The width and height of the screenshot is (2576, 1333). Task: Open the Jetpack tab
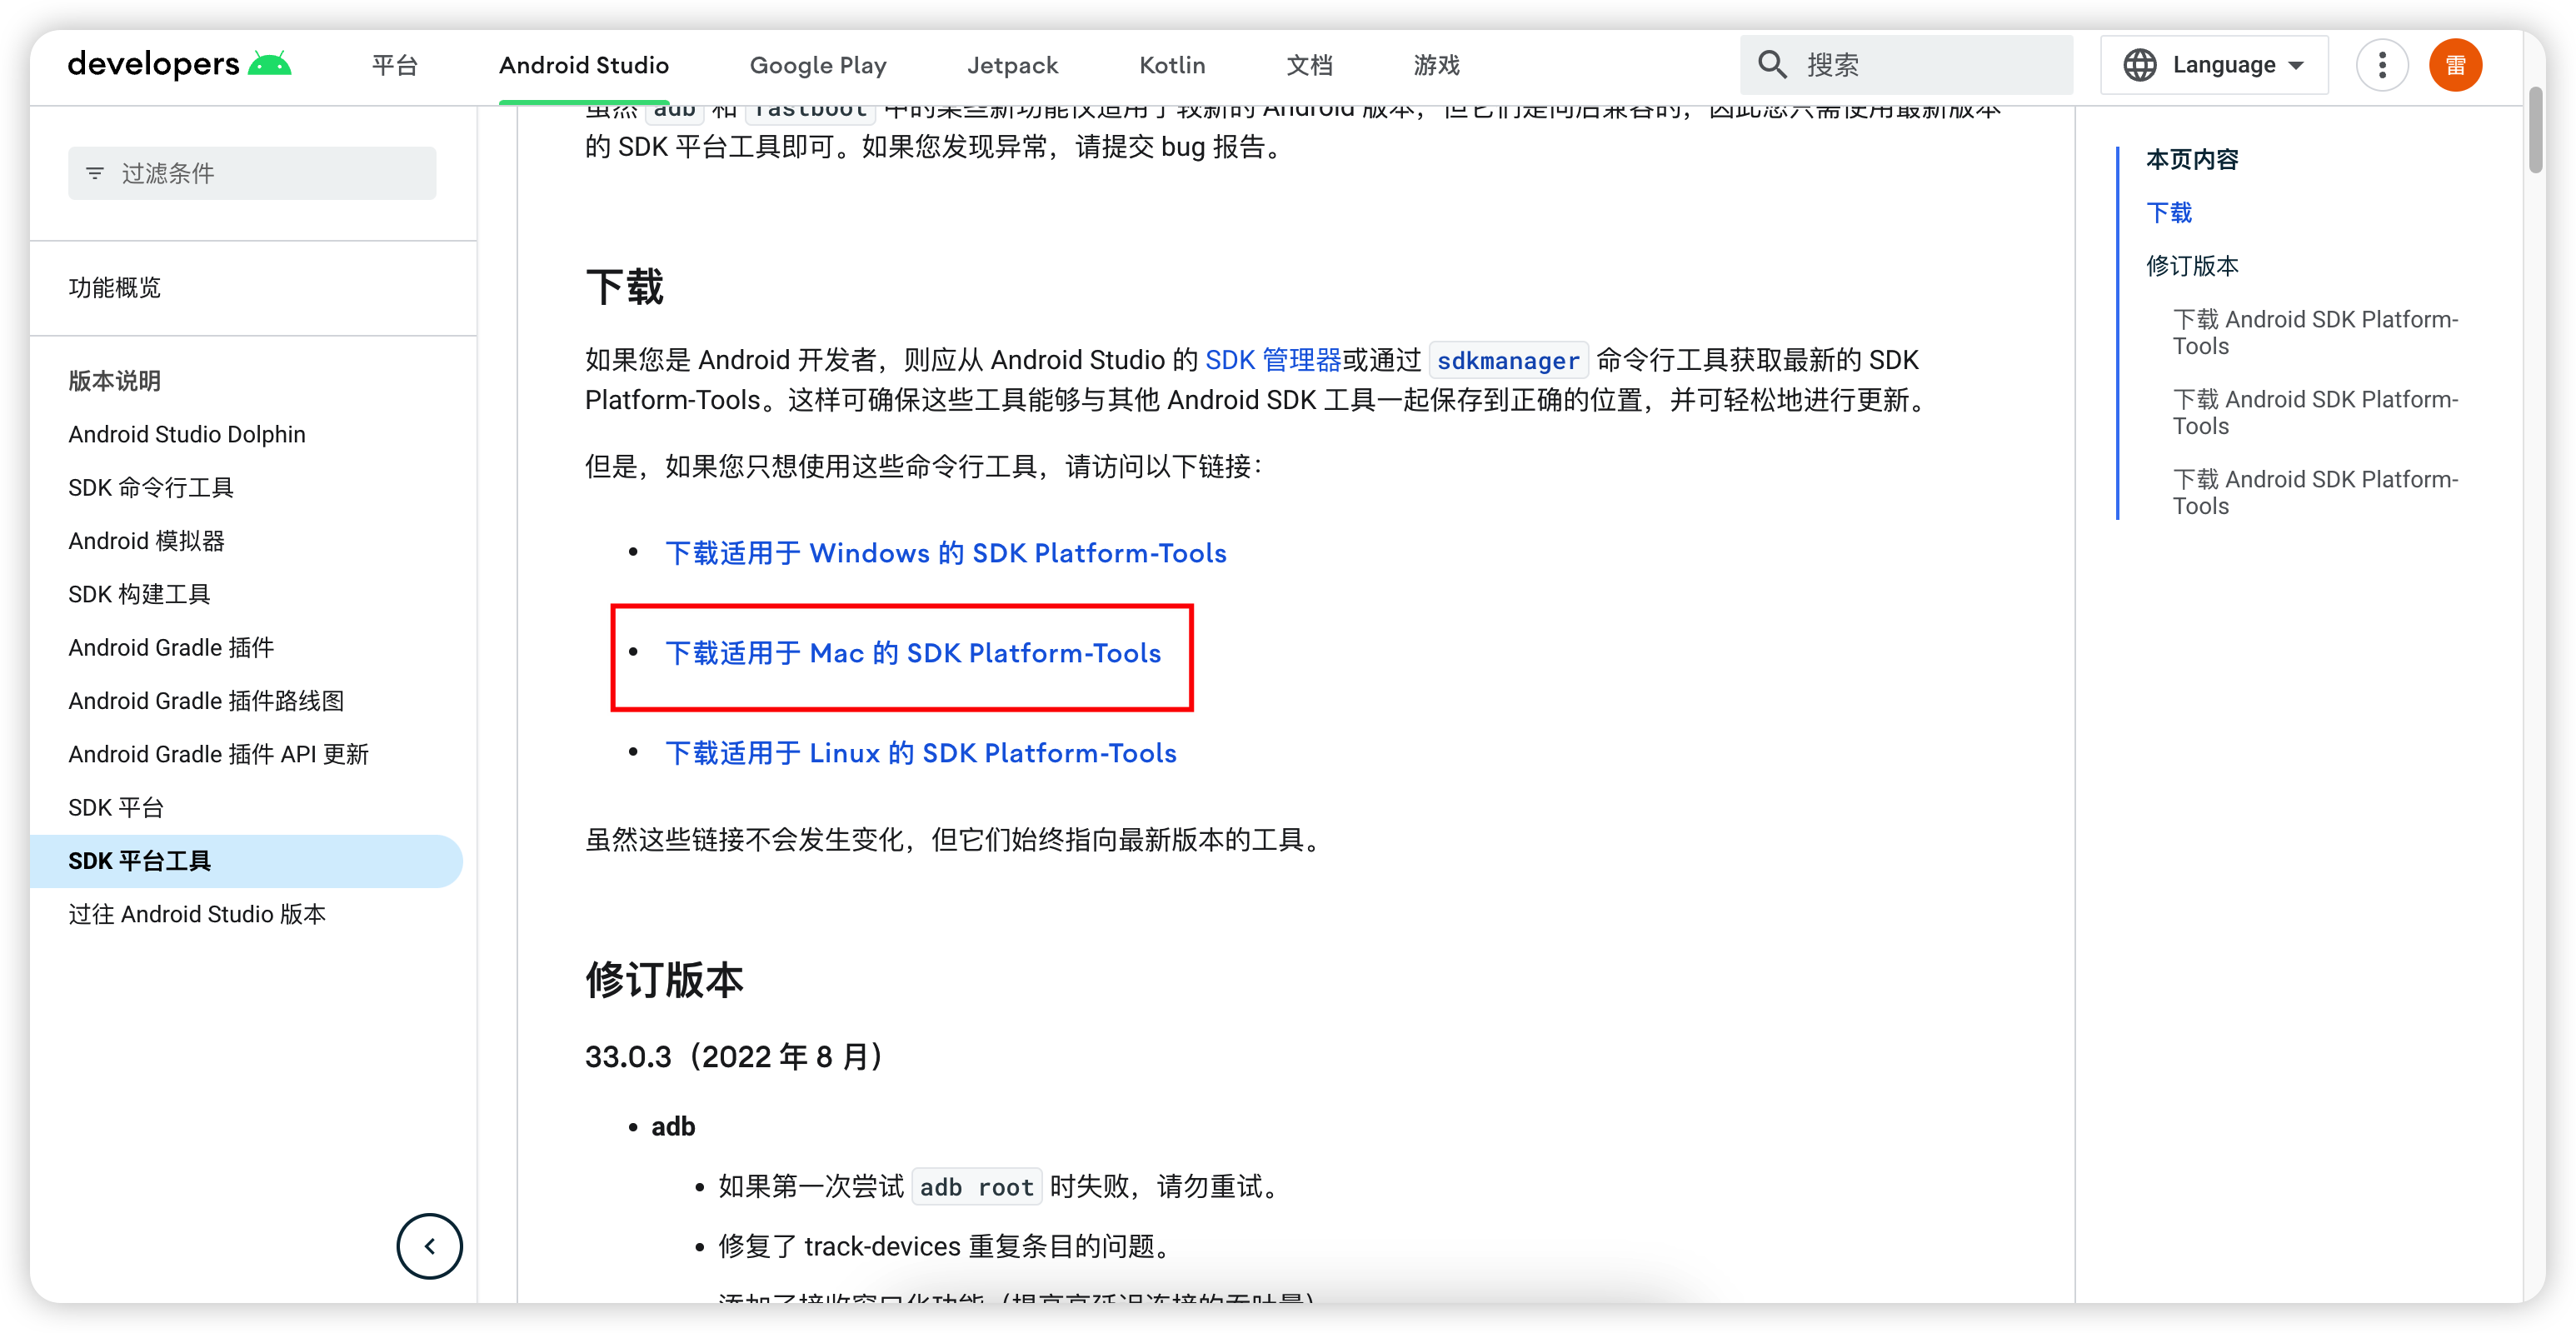[x=1012, y=65]
